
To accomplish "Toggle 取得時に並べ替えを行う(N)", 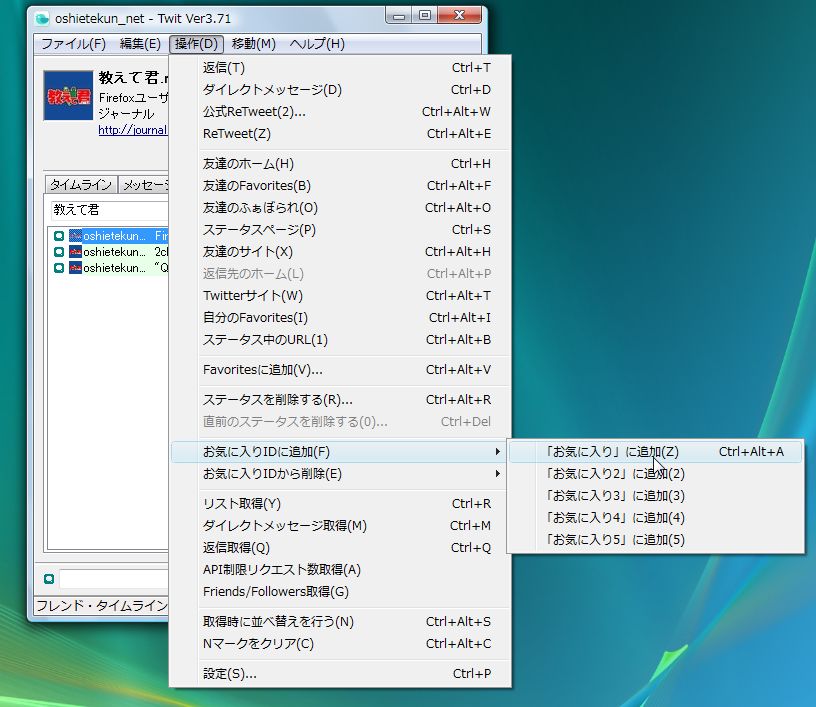I will coord(341,622).
